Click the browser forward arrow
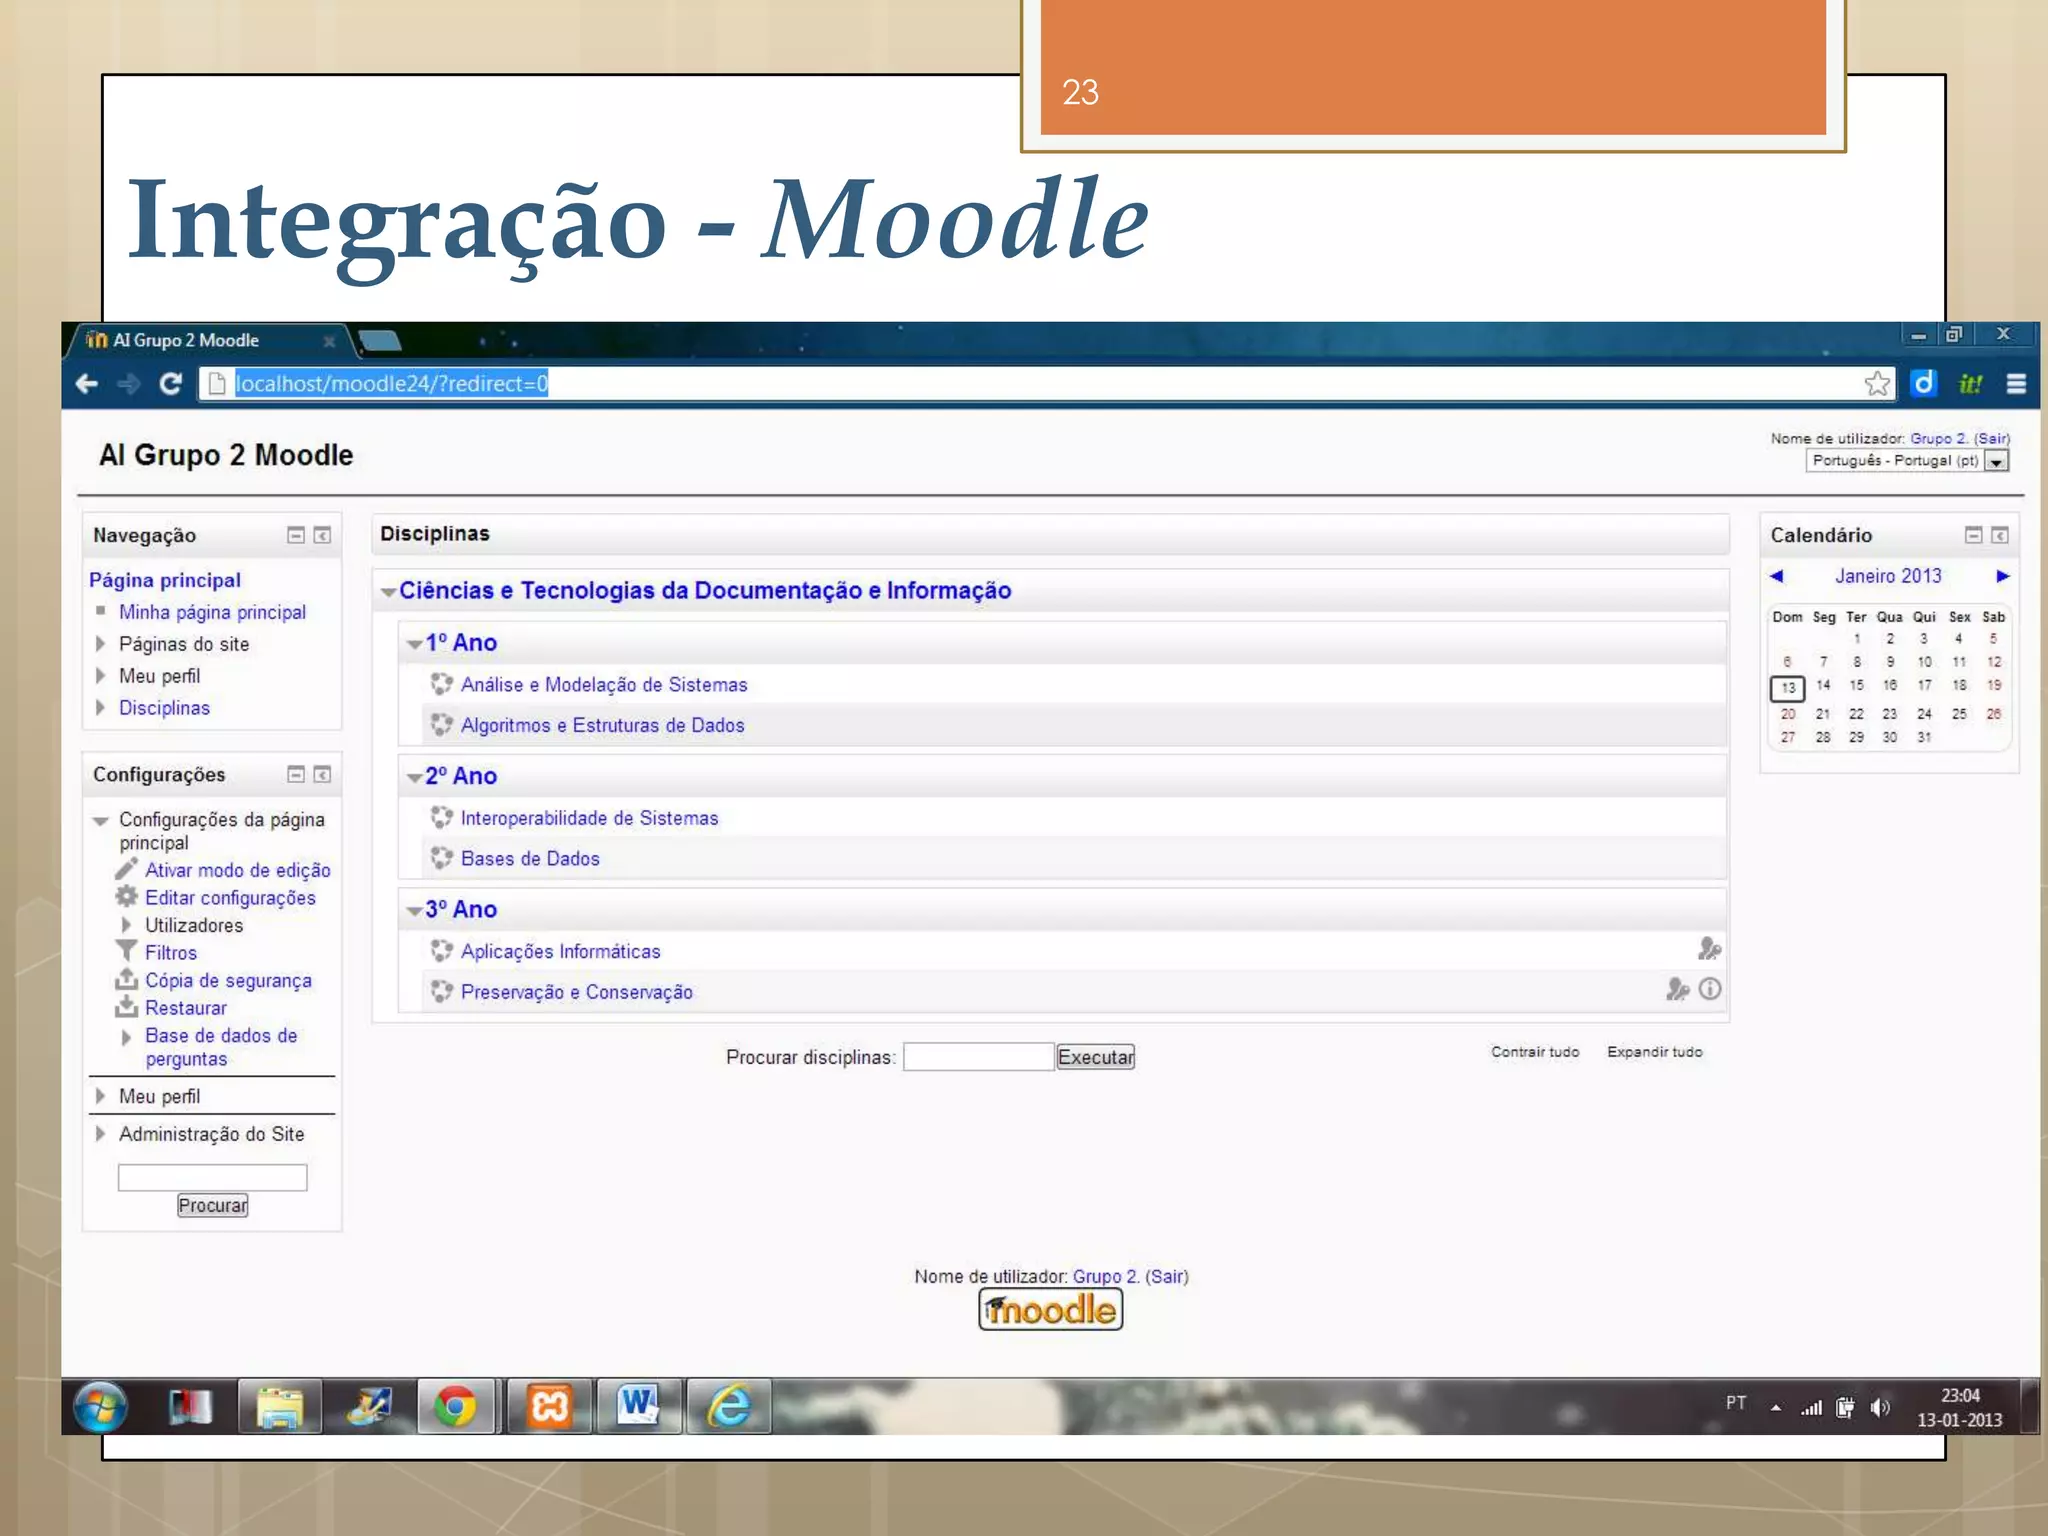This screenshot has width=2048, height=1536. coord(129,384)
